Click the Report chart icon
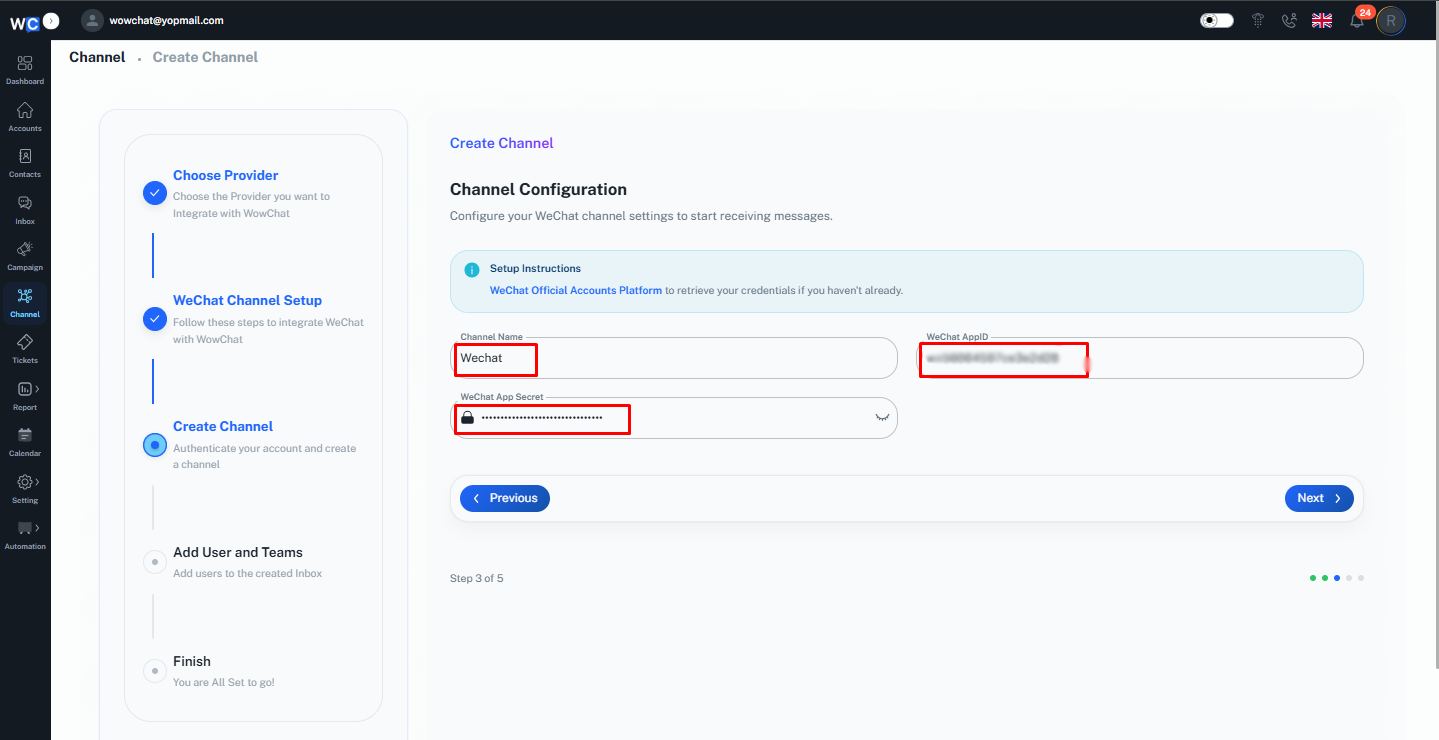1439x740 pixels. [x=25, y=389]
